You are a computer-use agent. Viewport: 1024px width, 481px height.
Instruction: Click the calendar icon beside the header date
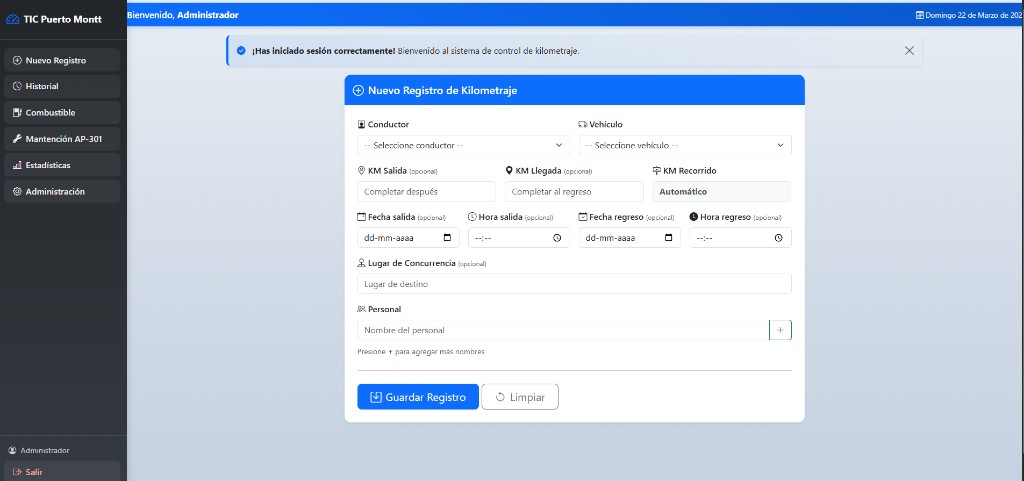tap(920, 15)
